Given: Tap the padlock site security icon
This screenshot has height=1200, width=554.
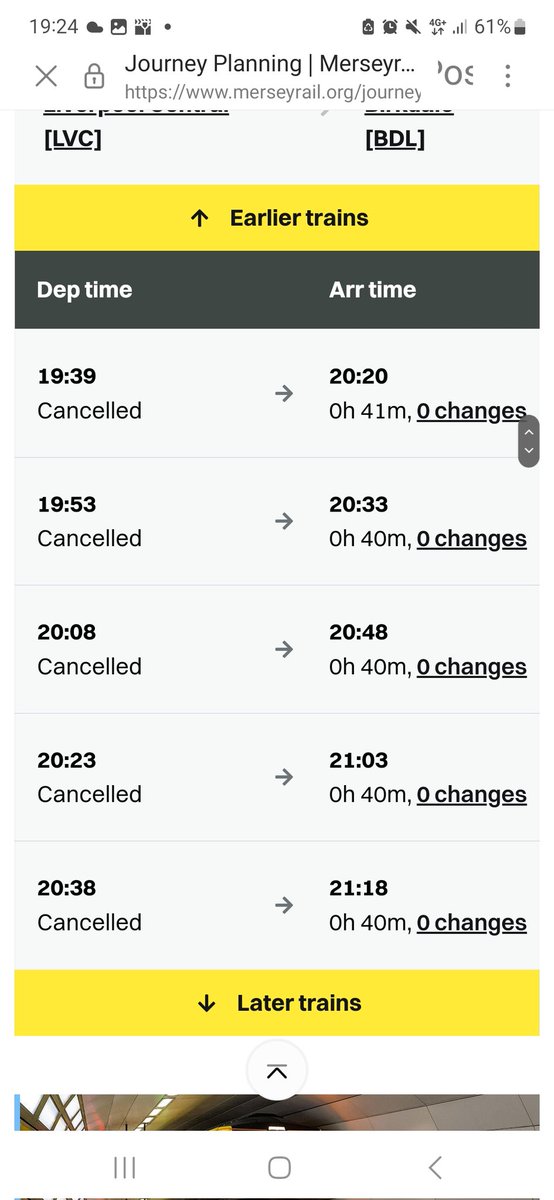Looking at the screenshot, I should [x=94, y=76].
